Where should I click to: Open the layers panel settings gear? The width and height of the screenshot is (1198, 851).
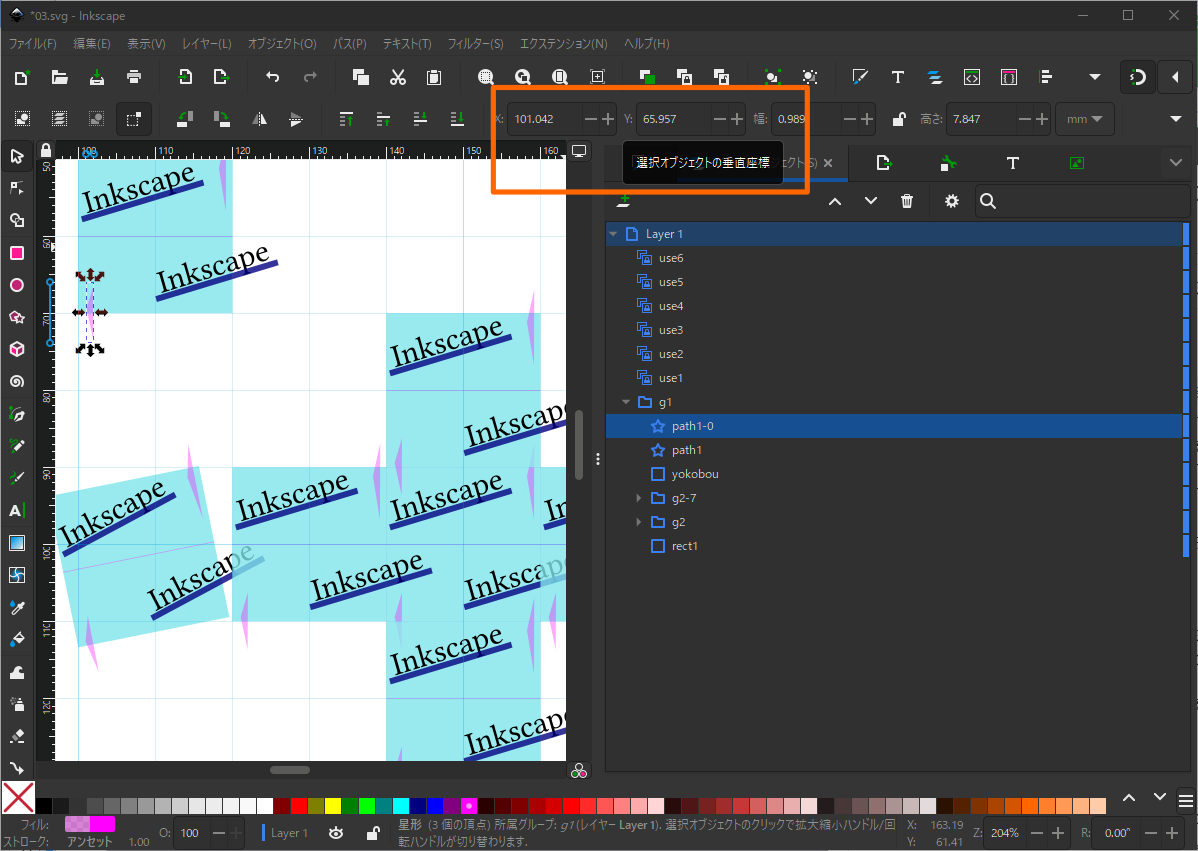(951, 201)
